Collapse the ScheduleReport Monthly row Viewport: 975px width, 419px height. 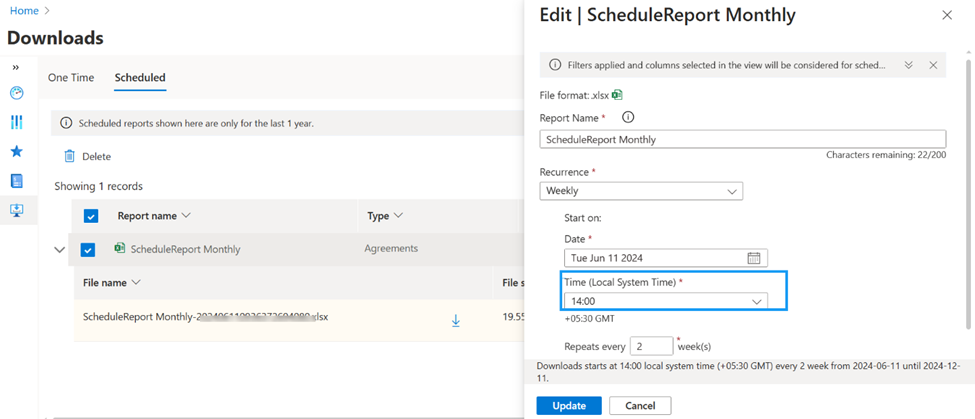(60, 249)
